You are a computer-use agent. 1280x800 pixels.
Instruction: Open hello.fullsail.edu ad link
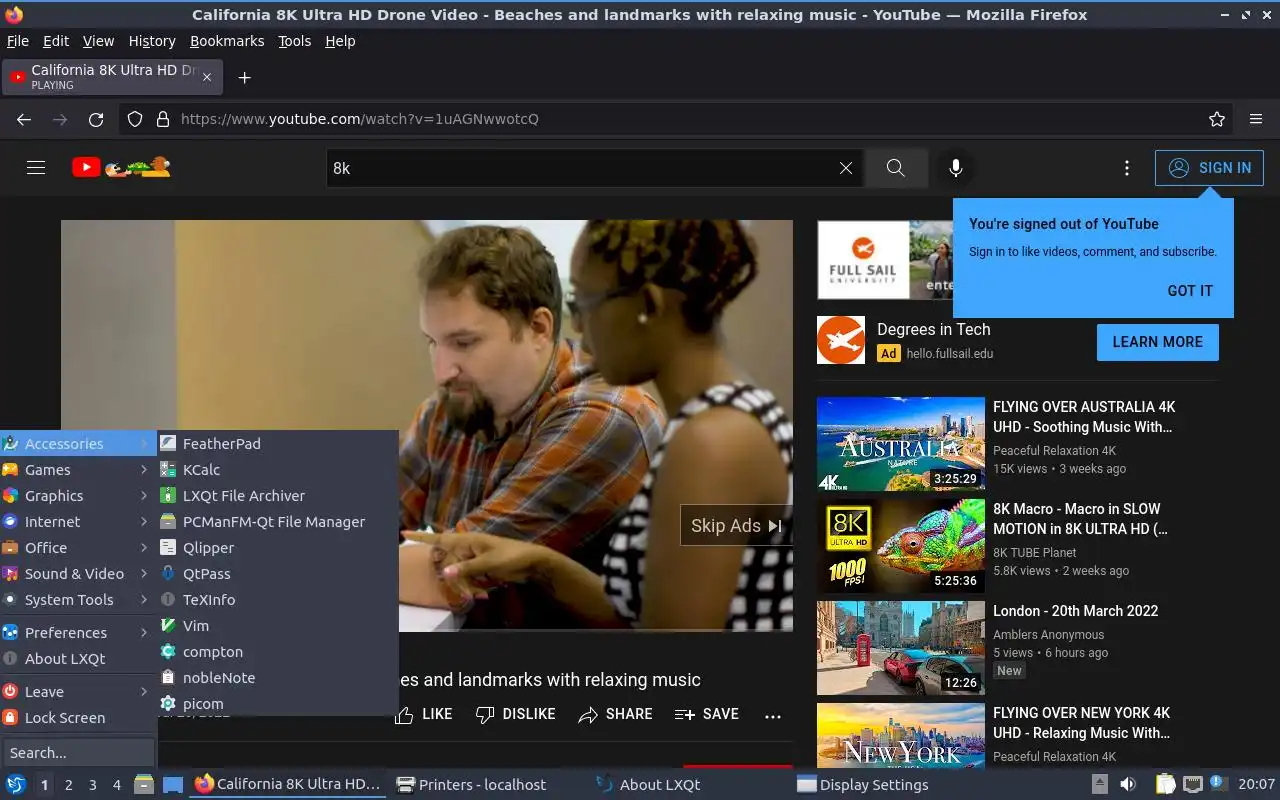(x=950, y=353)
